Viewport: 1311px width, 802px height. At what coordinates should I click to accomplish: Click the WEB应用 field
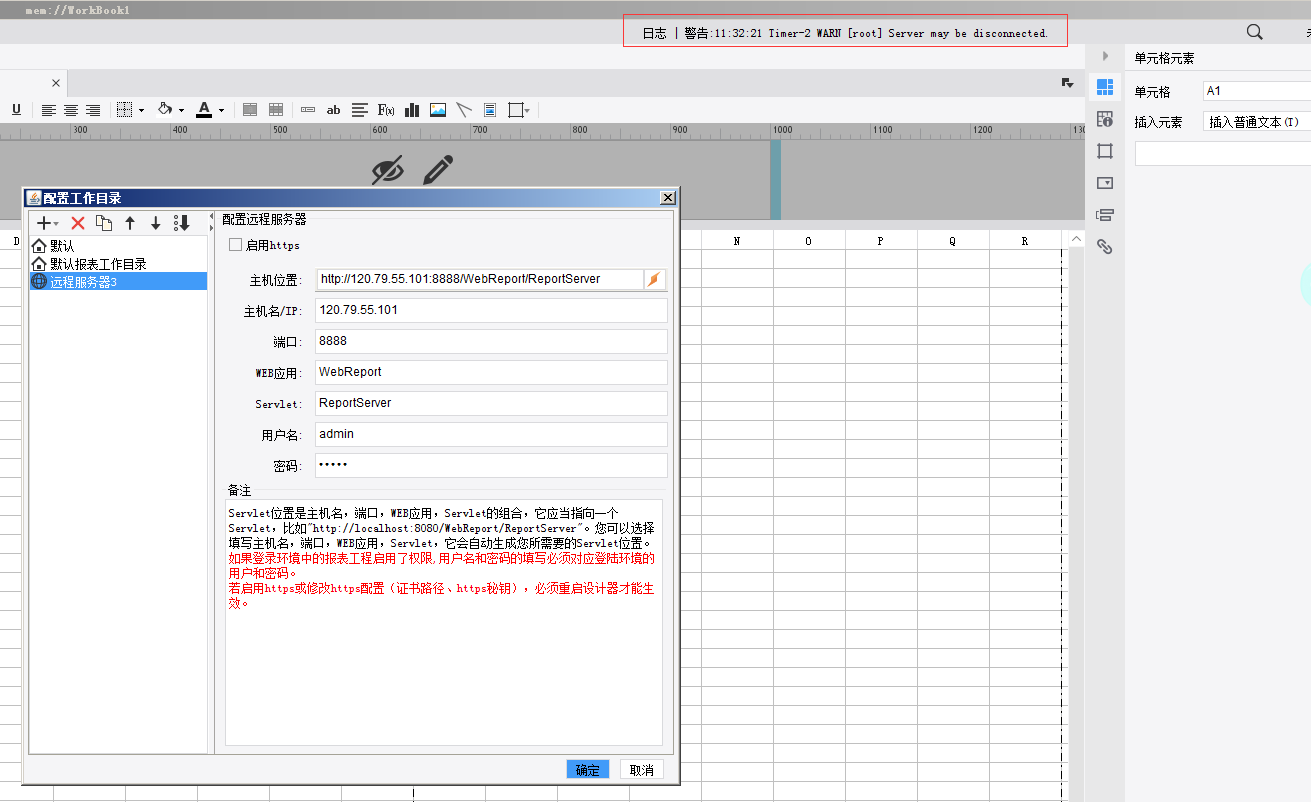(491, 372)
